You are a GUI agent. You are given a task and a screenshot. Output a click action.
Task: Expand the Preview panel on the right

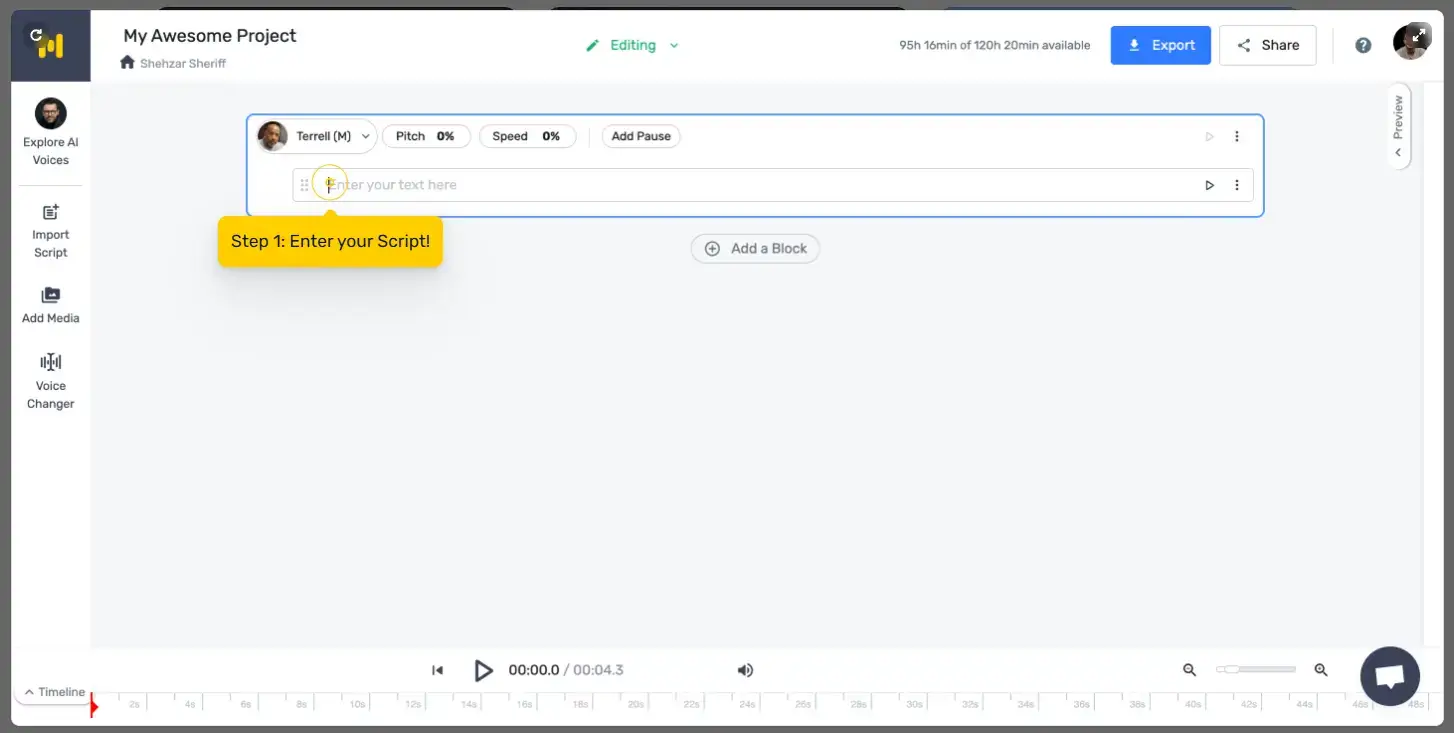click(x=1397, y=127)
